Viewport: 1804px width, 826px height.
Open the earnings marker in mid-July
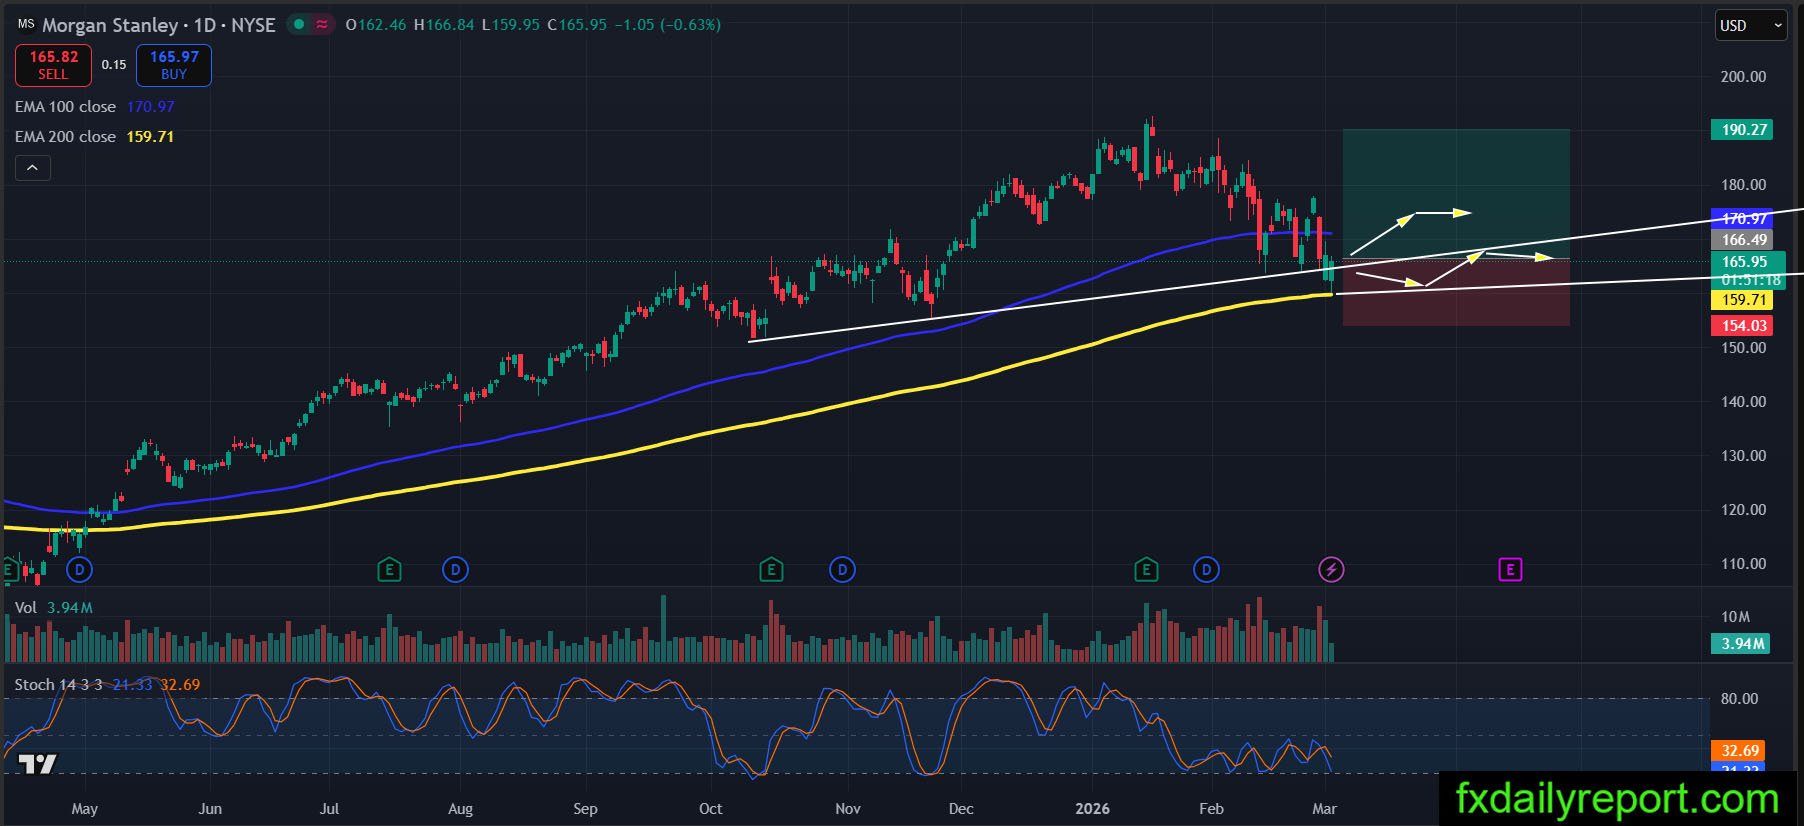pyautogui.click(x=389, y=570)
